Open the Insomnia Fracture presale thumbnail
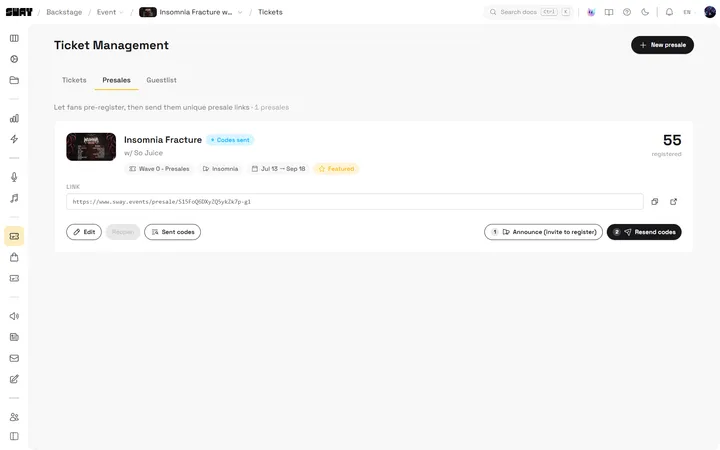Screen dimensions: 720x450 tap(91, 147)
